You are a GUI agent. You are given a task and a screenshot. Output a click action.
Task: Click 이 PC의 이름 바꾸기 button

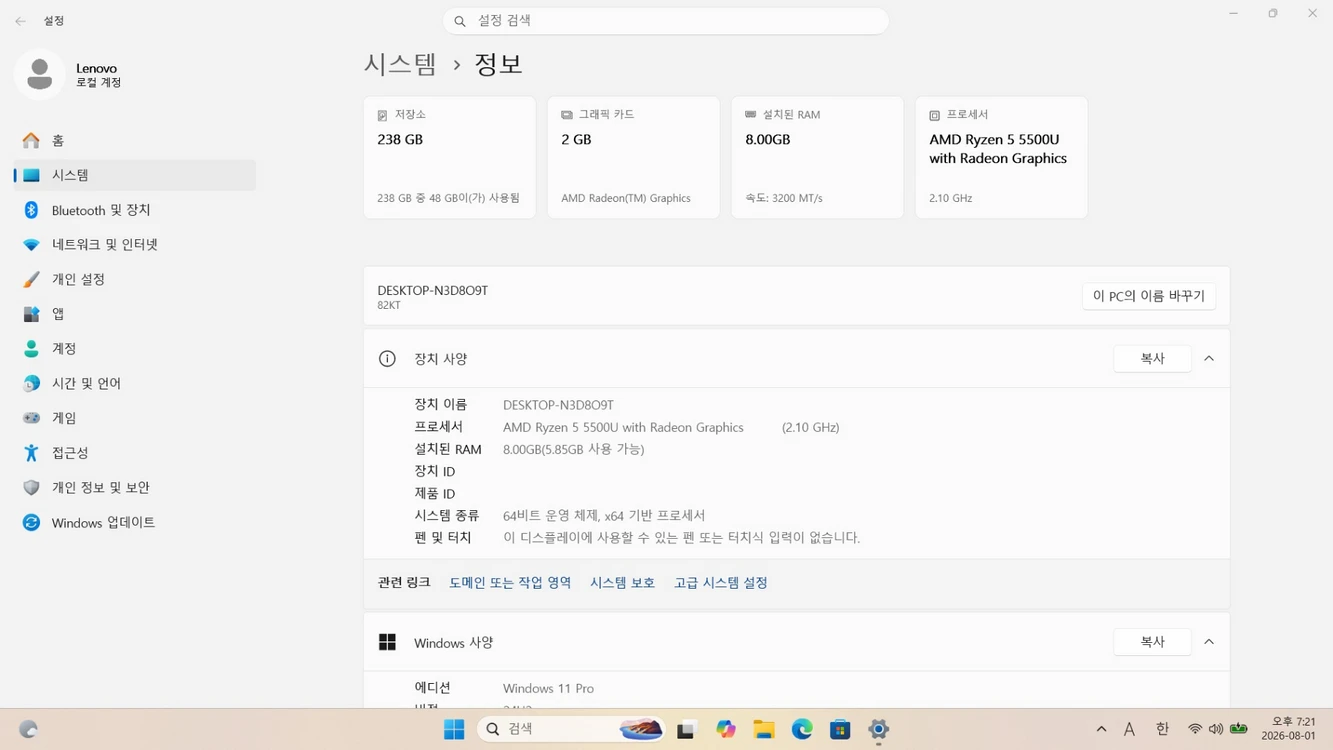1149,296
